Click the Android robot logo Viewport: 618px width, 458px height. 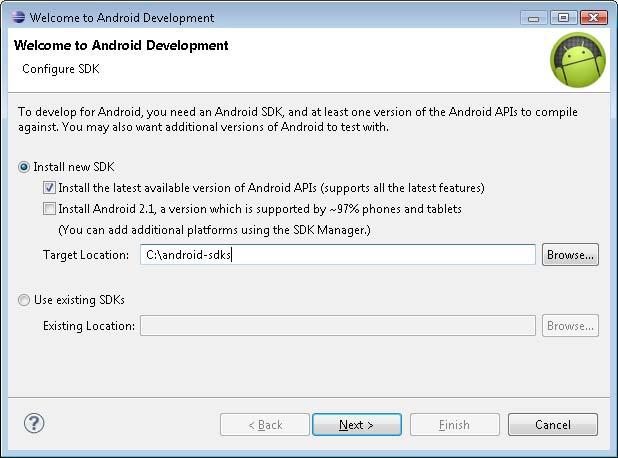(x=578, y=60)
